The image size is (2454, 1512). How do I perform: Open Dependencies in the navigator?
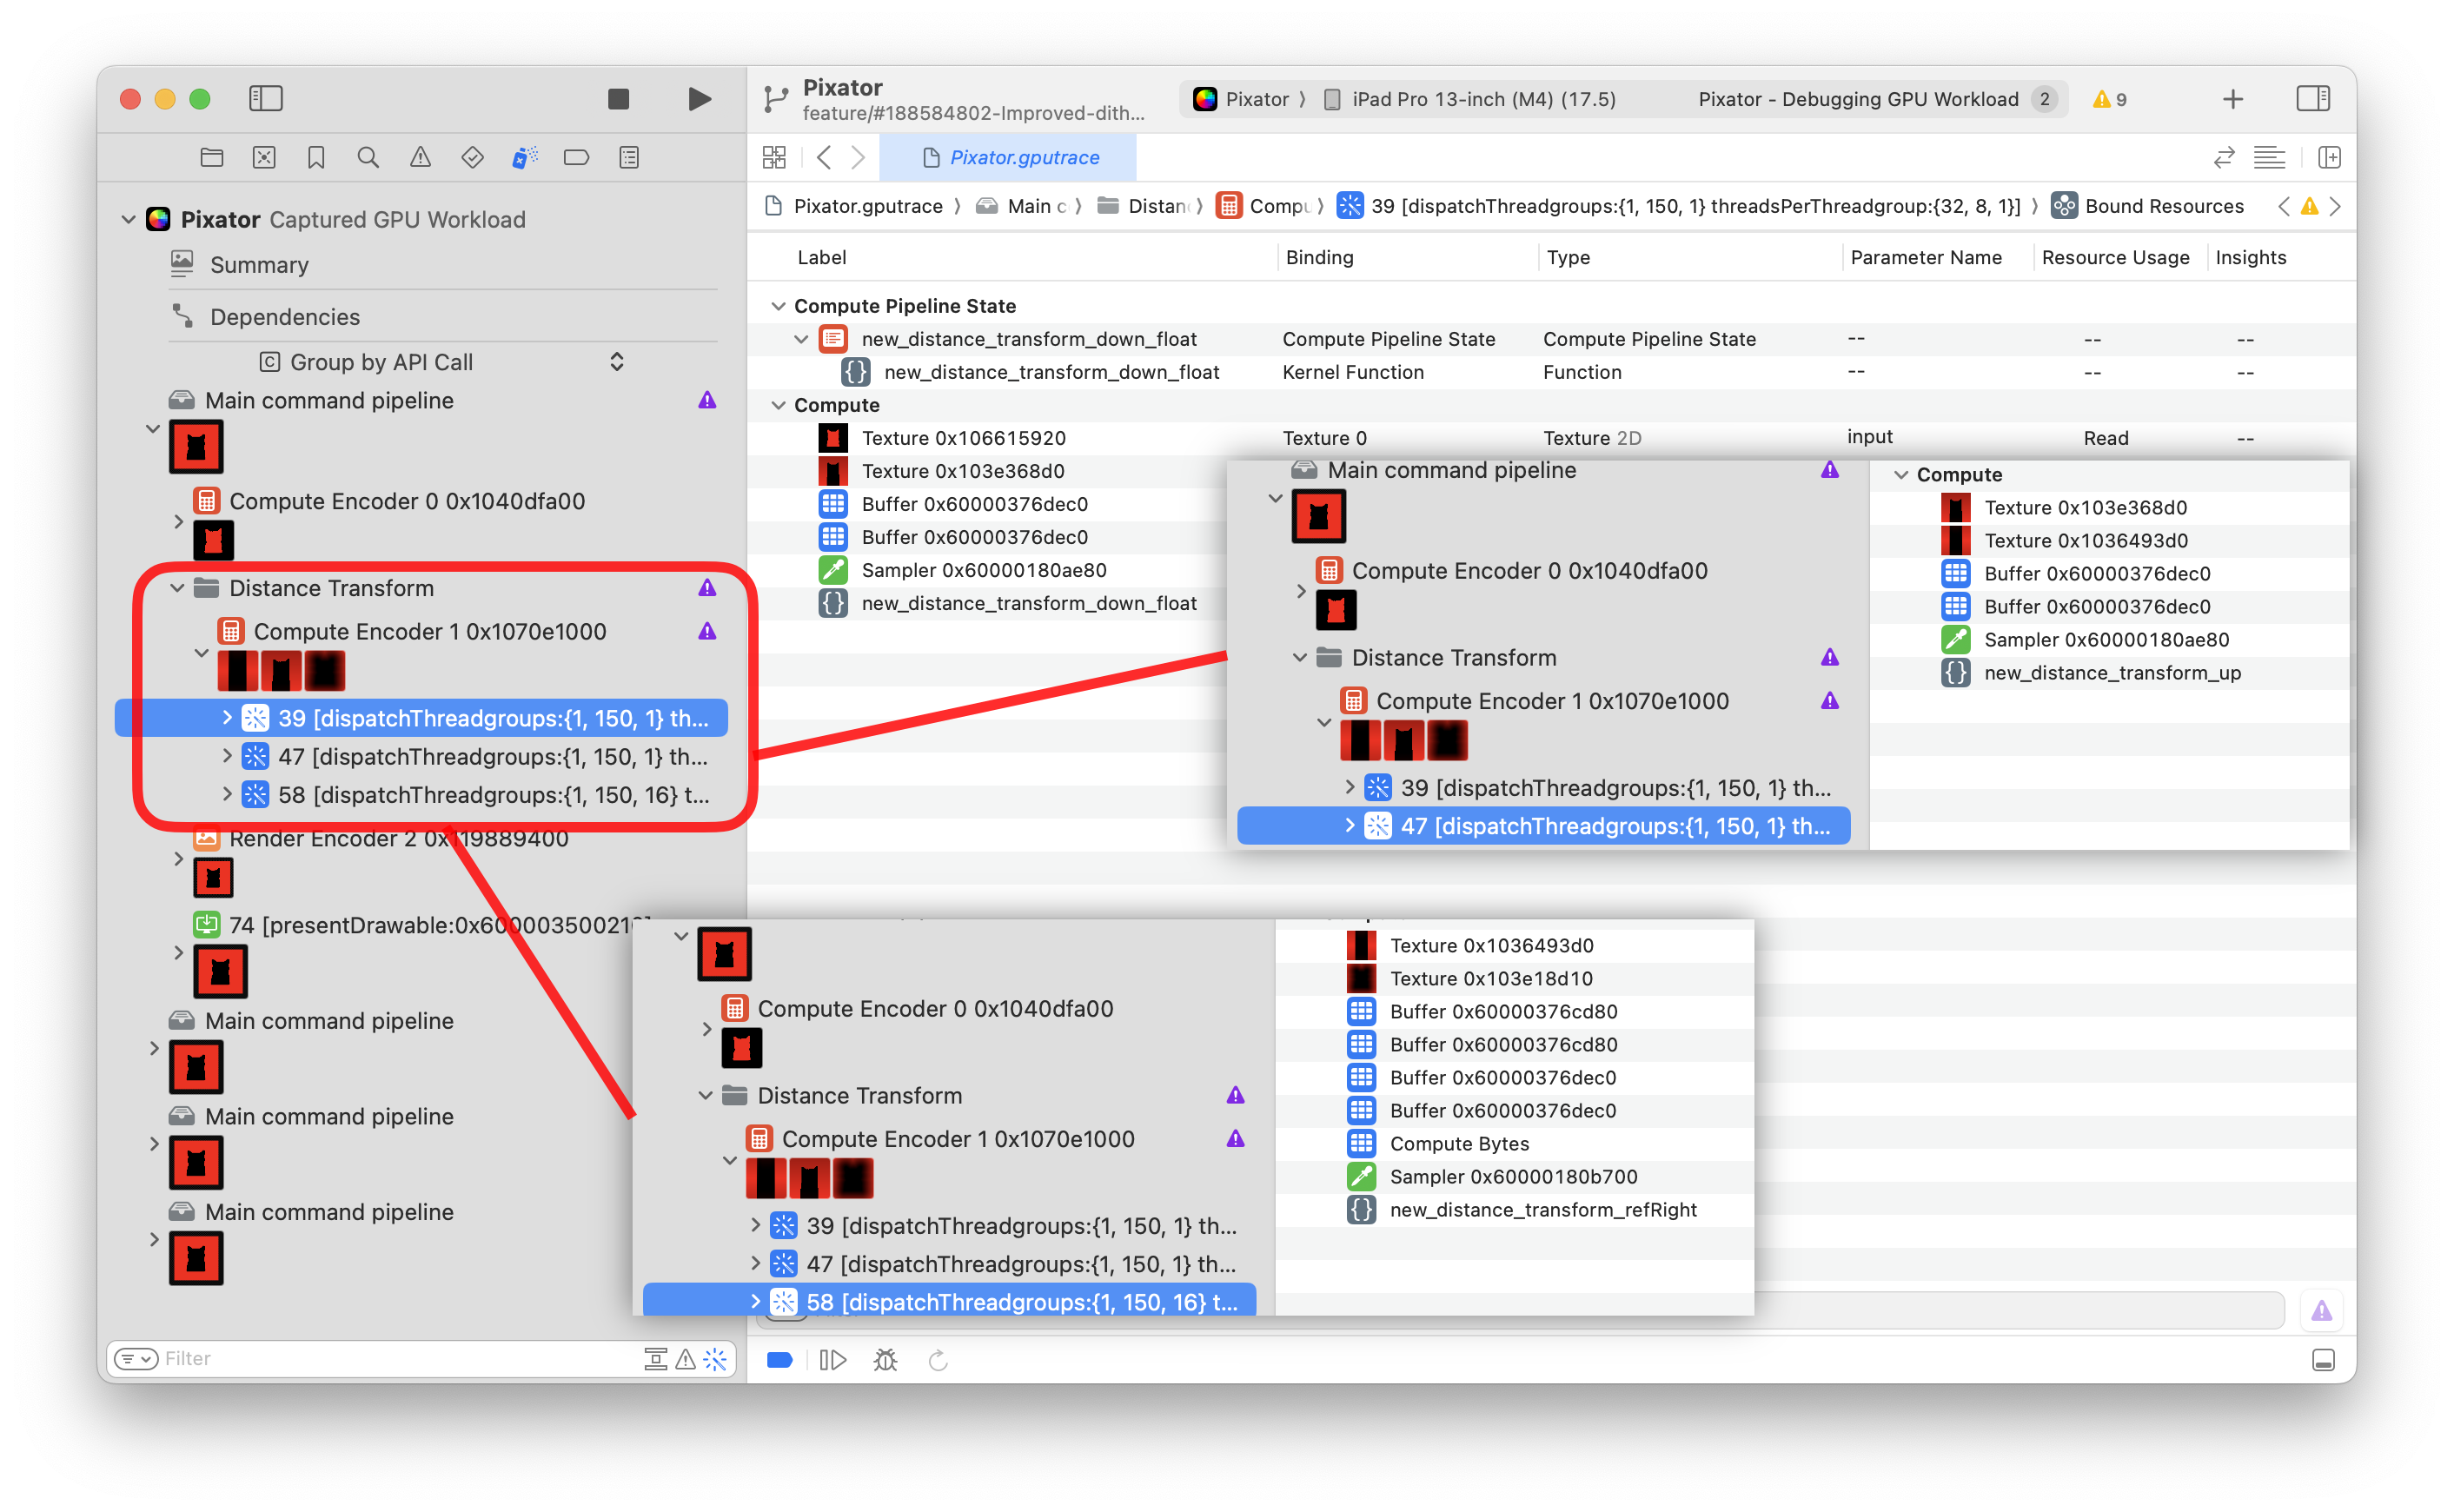tap(284, 317)
